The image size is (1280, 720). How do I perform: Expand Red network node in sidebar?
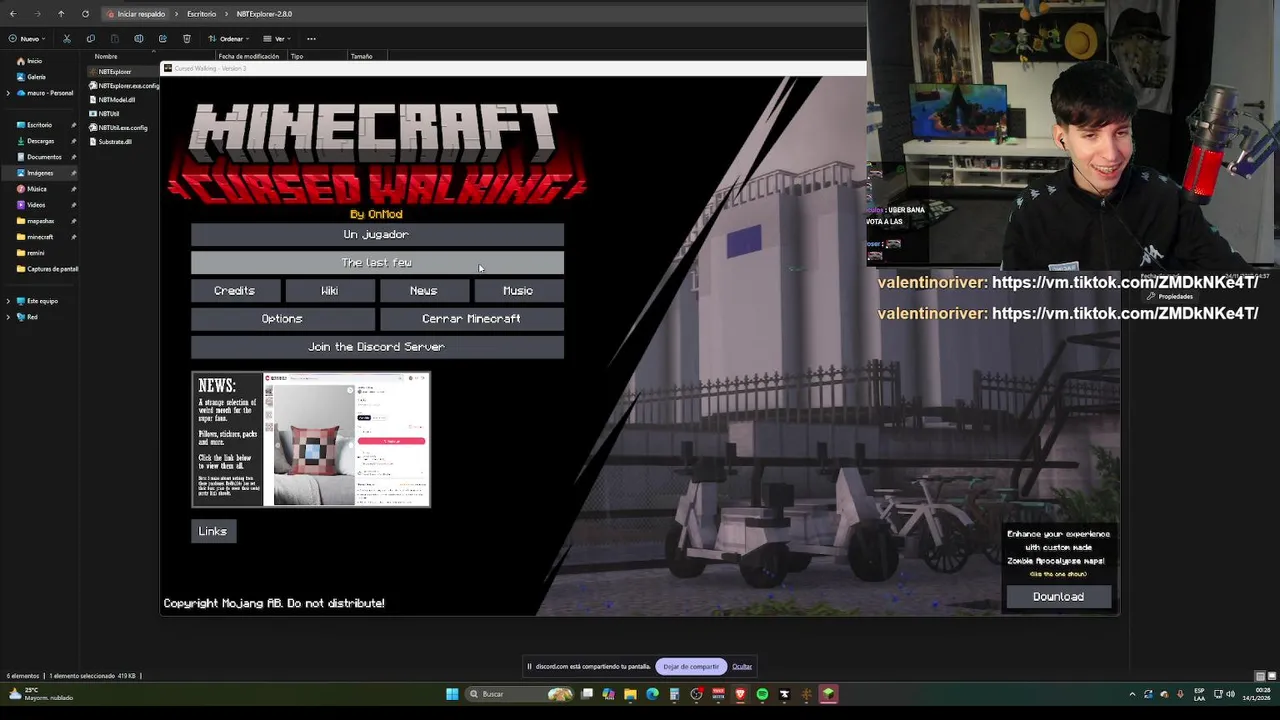[x=8, y=317]
